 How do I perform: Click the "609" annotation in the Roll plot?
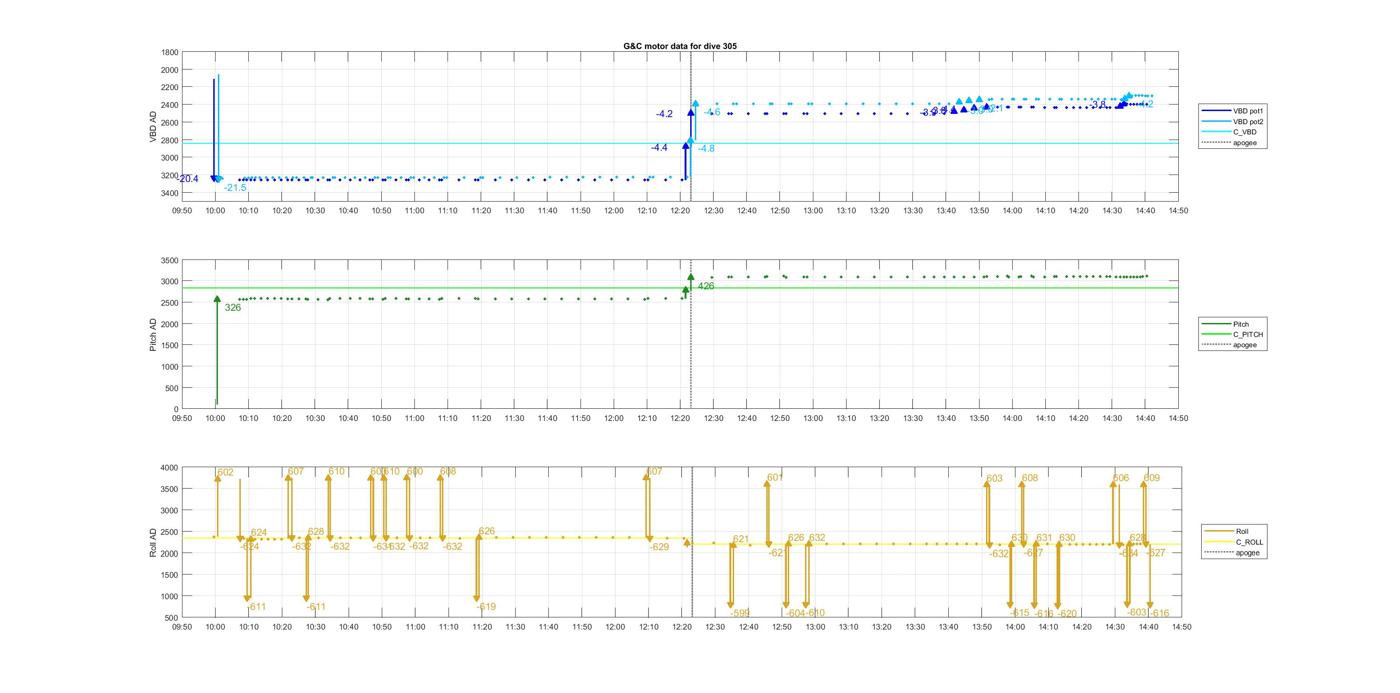pyautogui.click(x=1152, y=478)
